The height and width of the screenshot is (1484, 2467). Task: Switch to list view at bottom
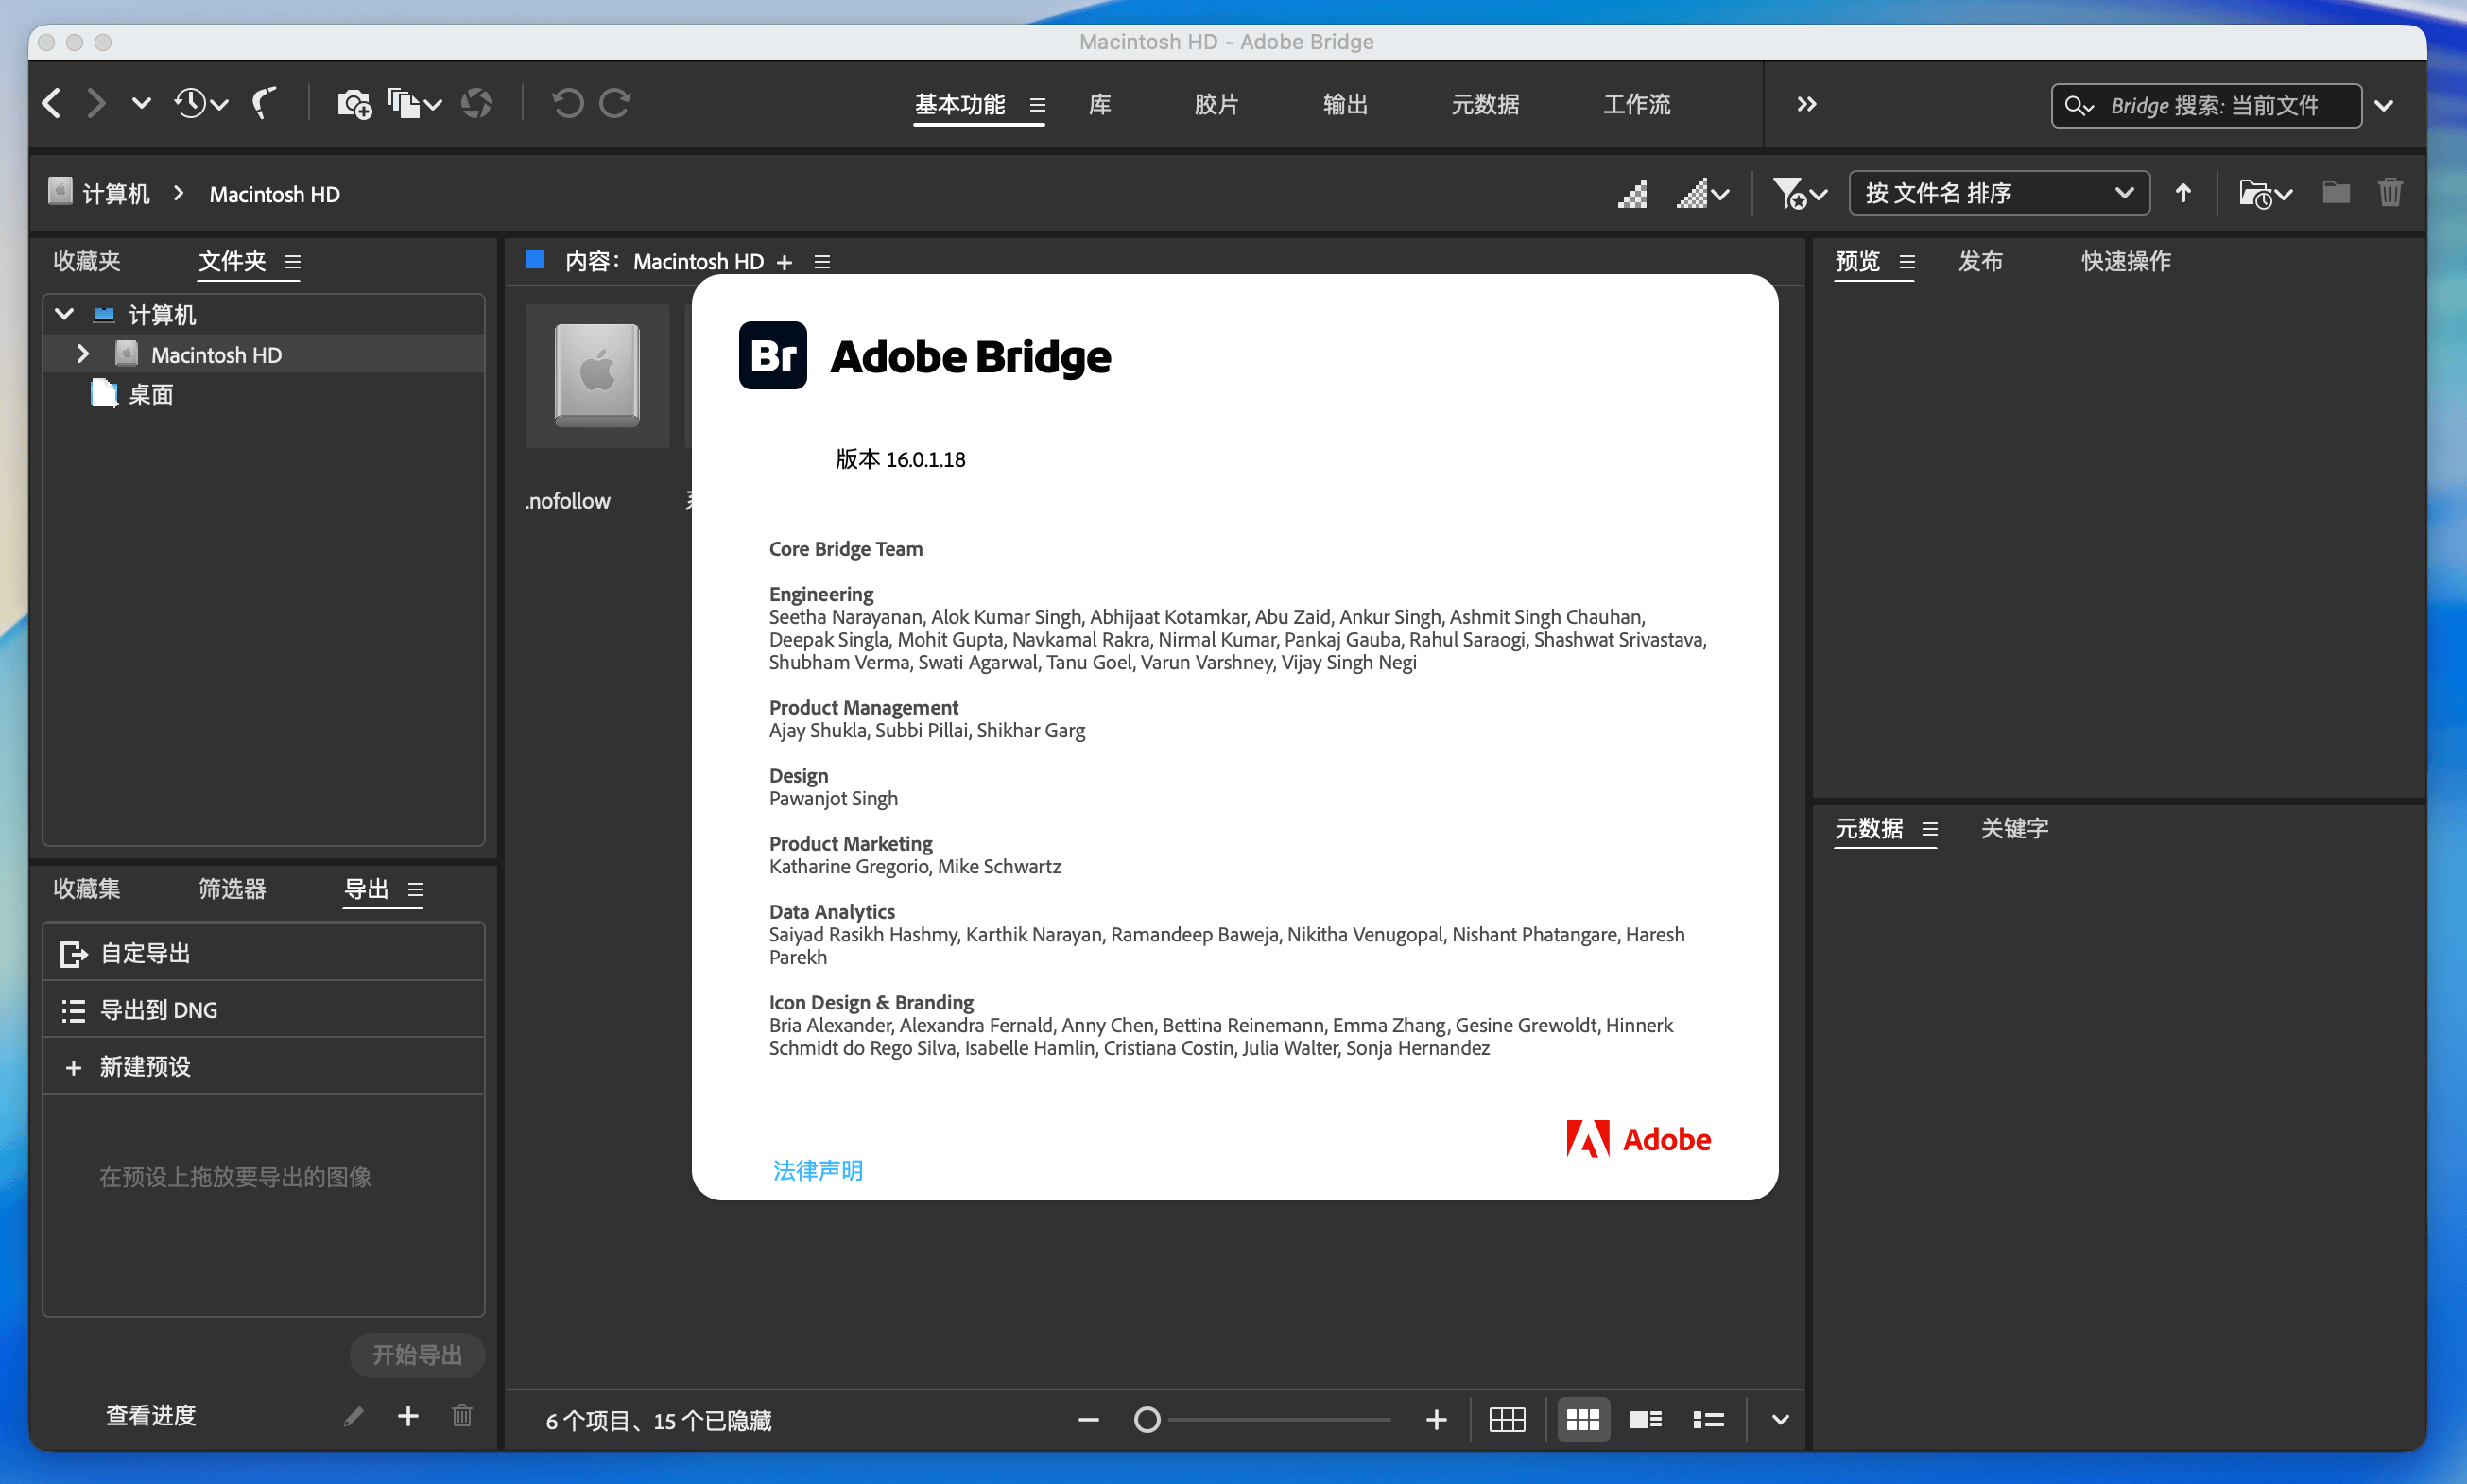point(1708,1419)
